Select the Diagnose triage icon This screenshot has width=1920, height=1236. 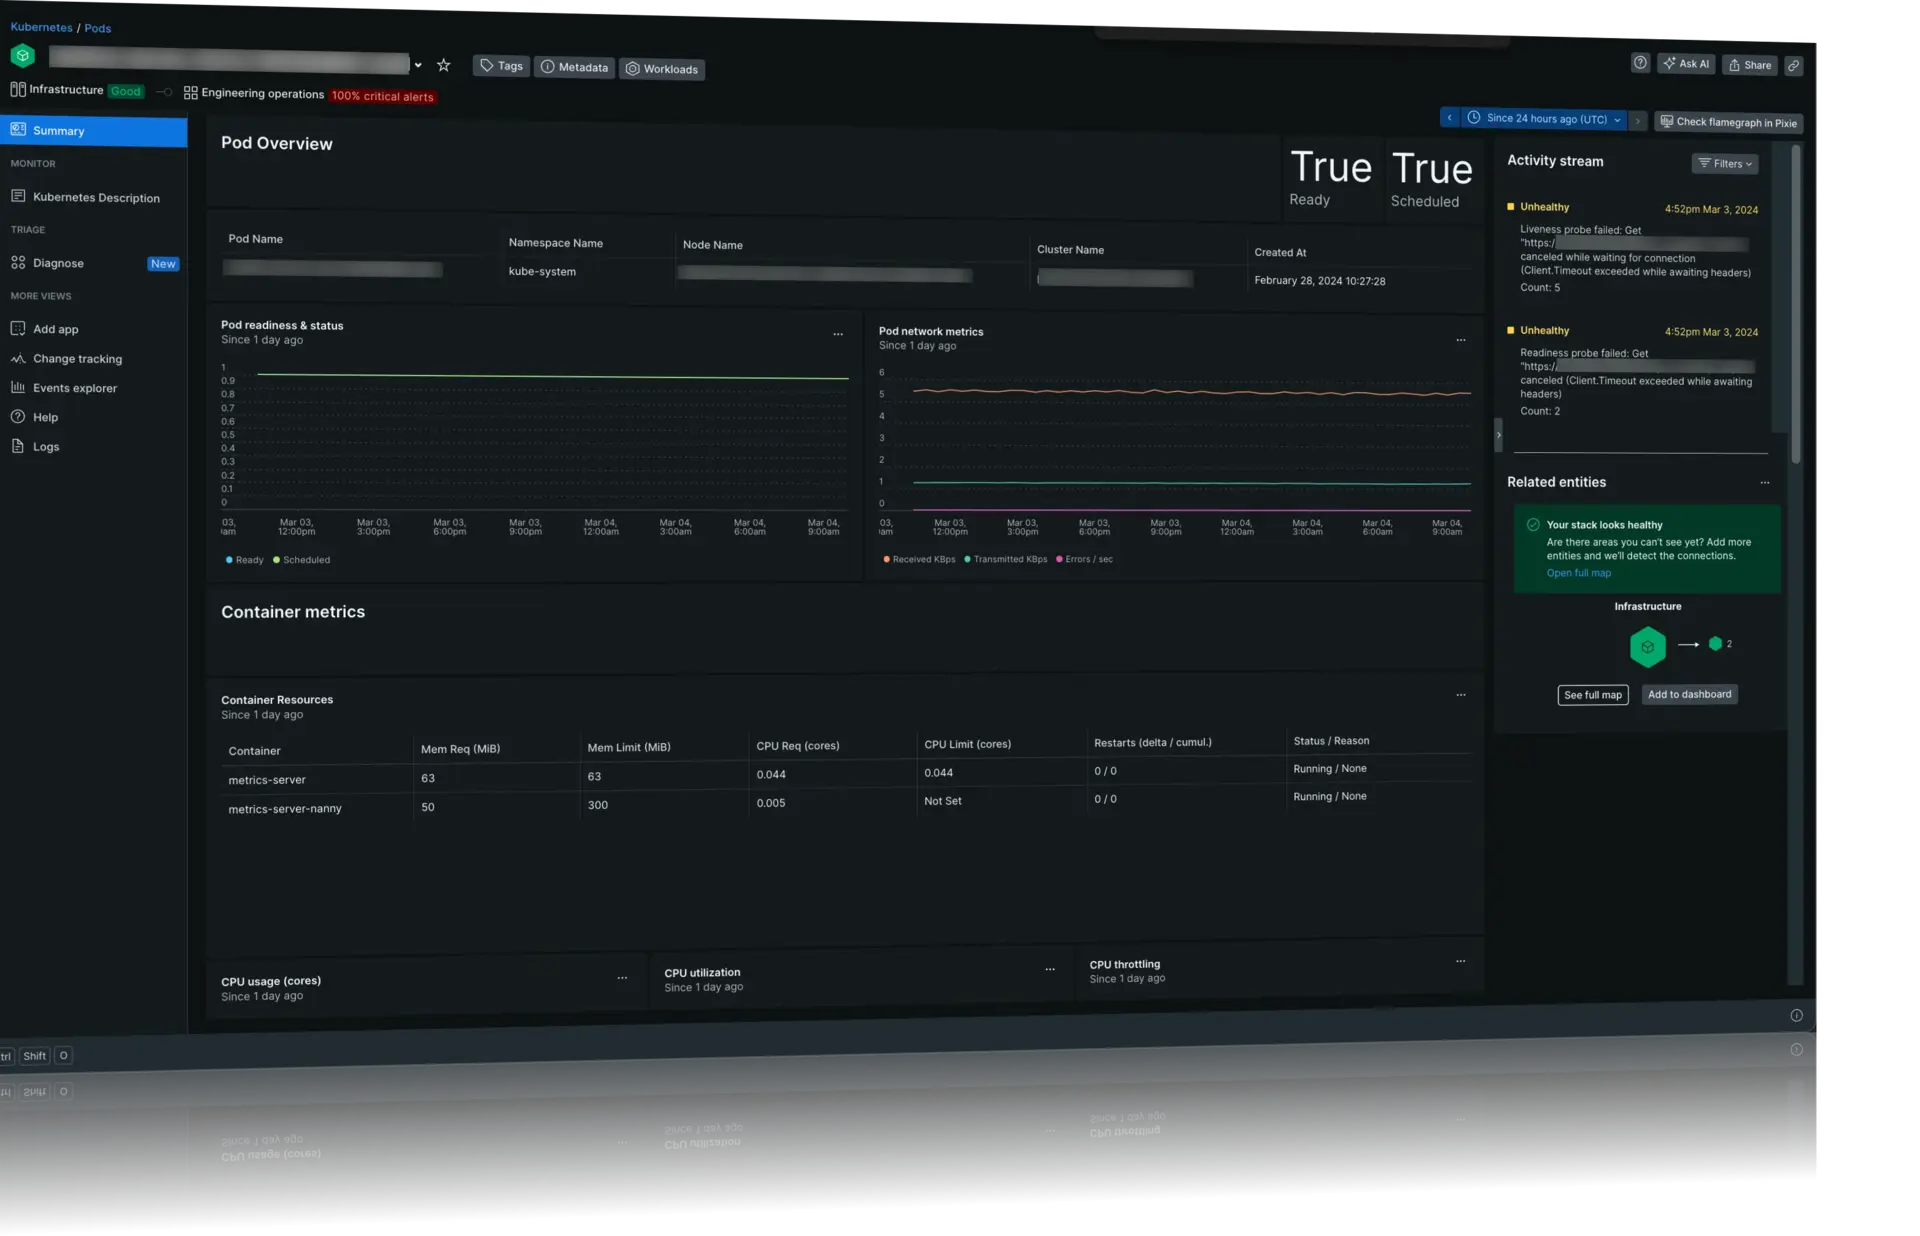click(x=18, y=265)
